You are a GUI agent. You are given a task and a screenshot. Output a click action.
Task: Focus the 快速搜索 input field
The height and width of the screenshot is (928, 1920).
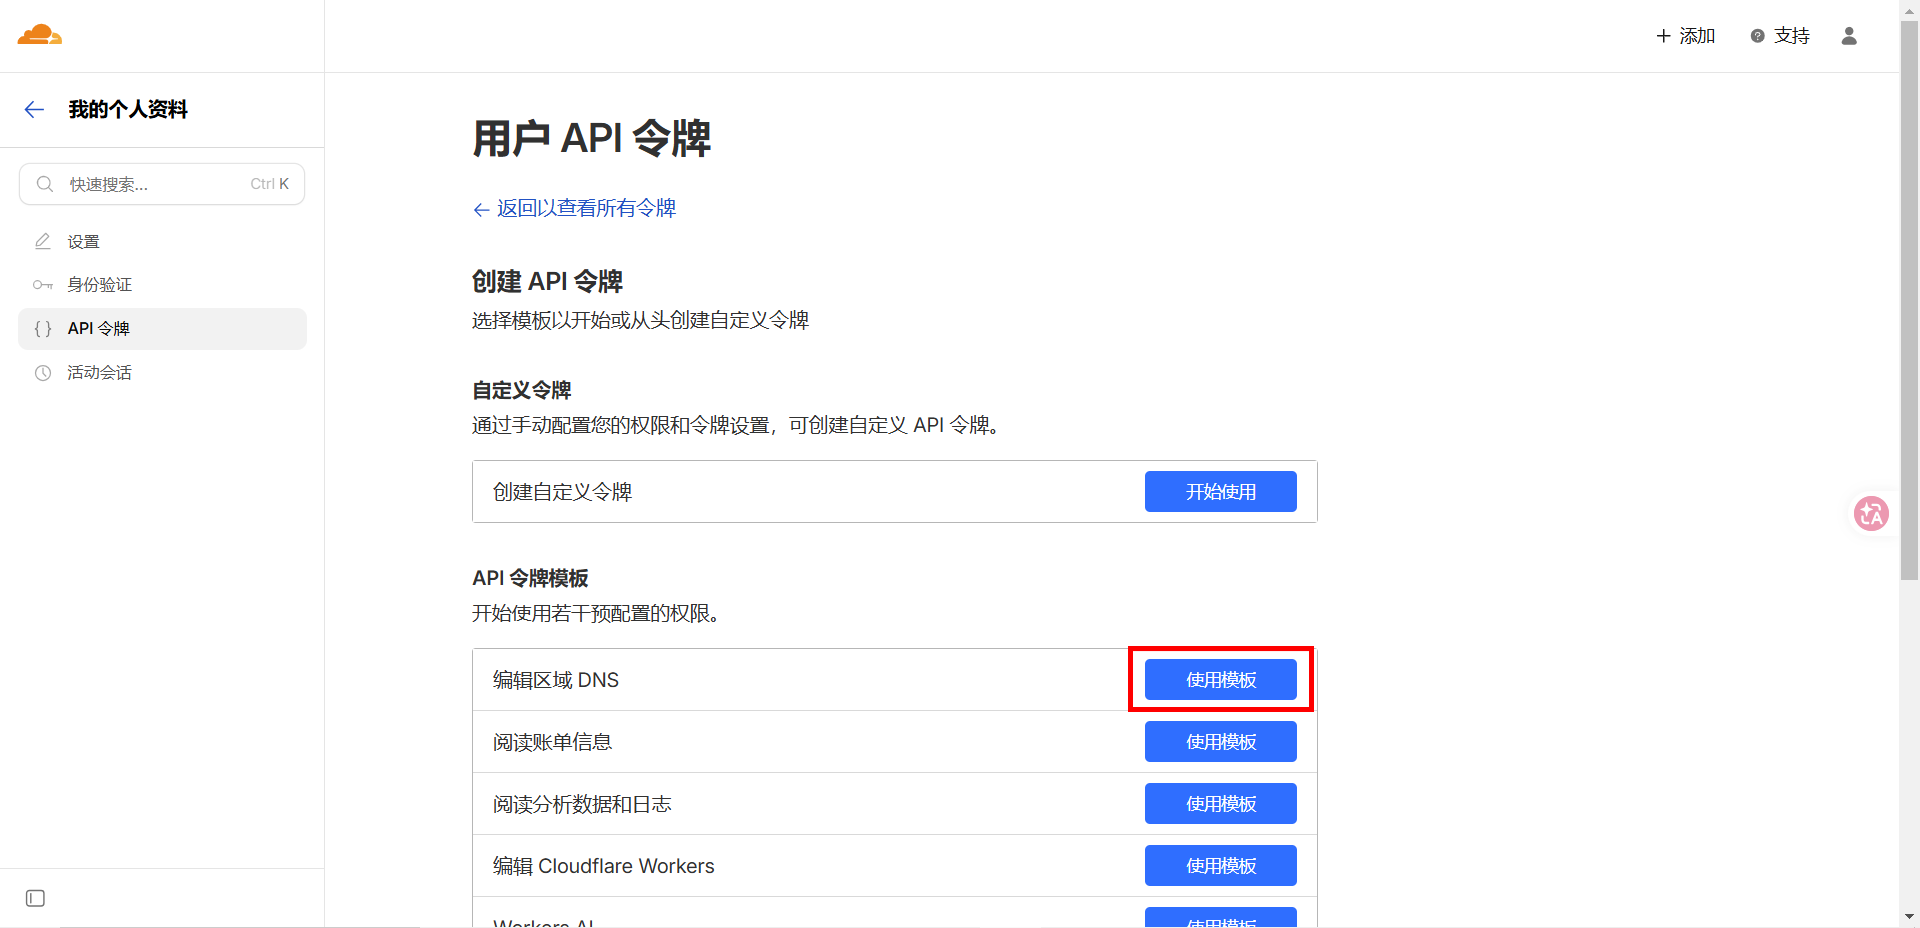[x=162, y=184]
